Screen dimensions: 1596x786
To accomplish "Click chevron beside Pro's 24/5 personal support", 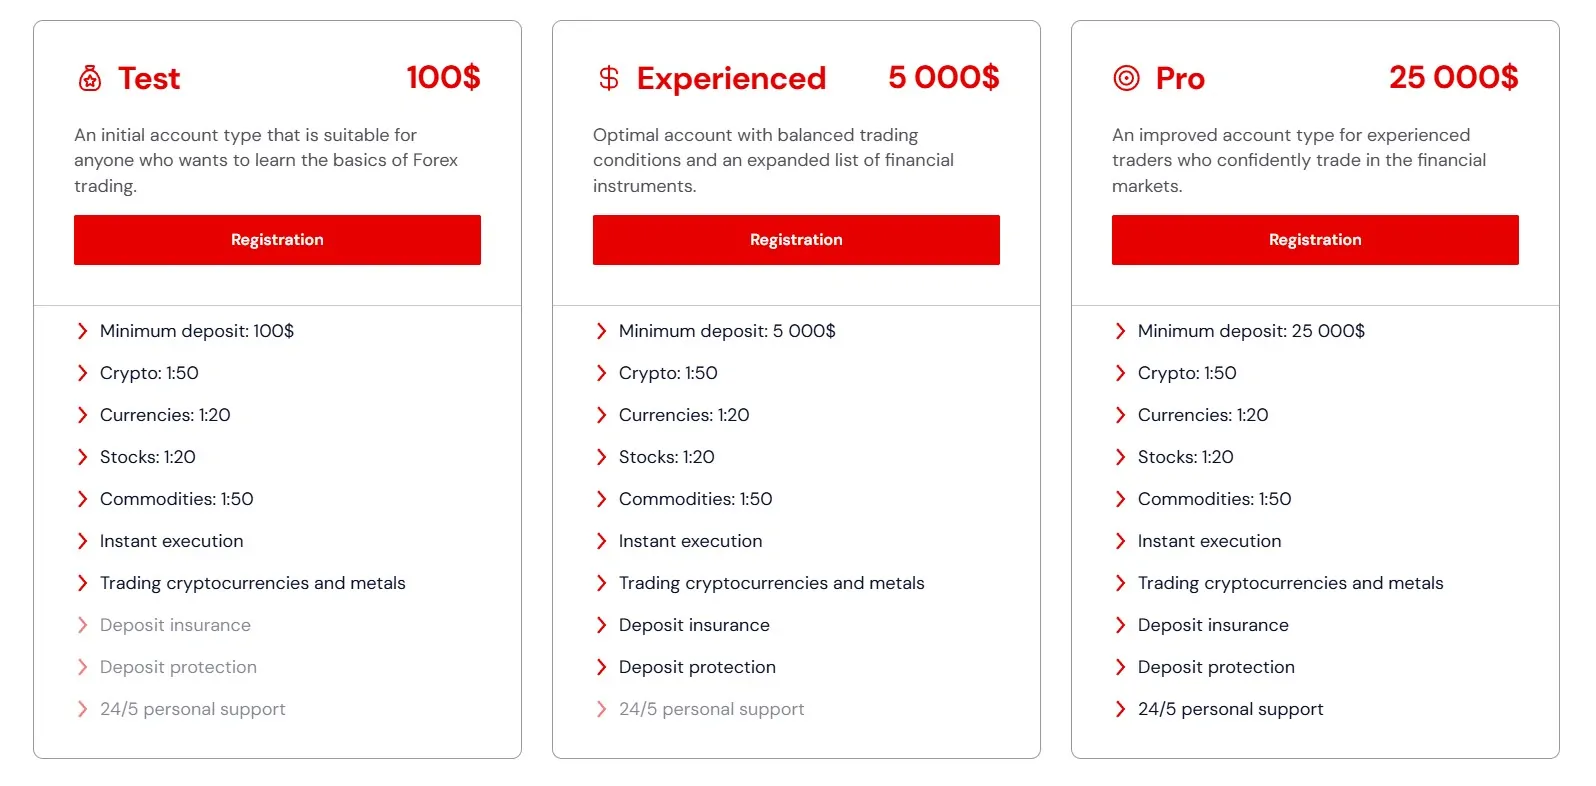I will 1121,709.
